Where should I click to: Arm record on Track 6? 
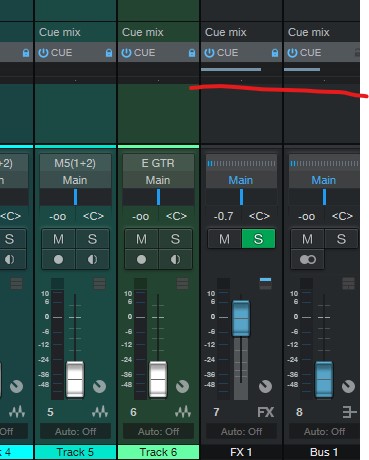tap(141, 259)
